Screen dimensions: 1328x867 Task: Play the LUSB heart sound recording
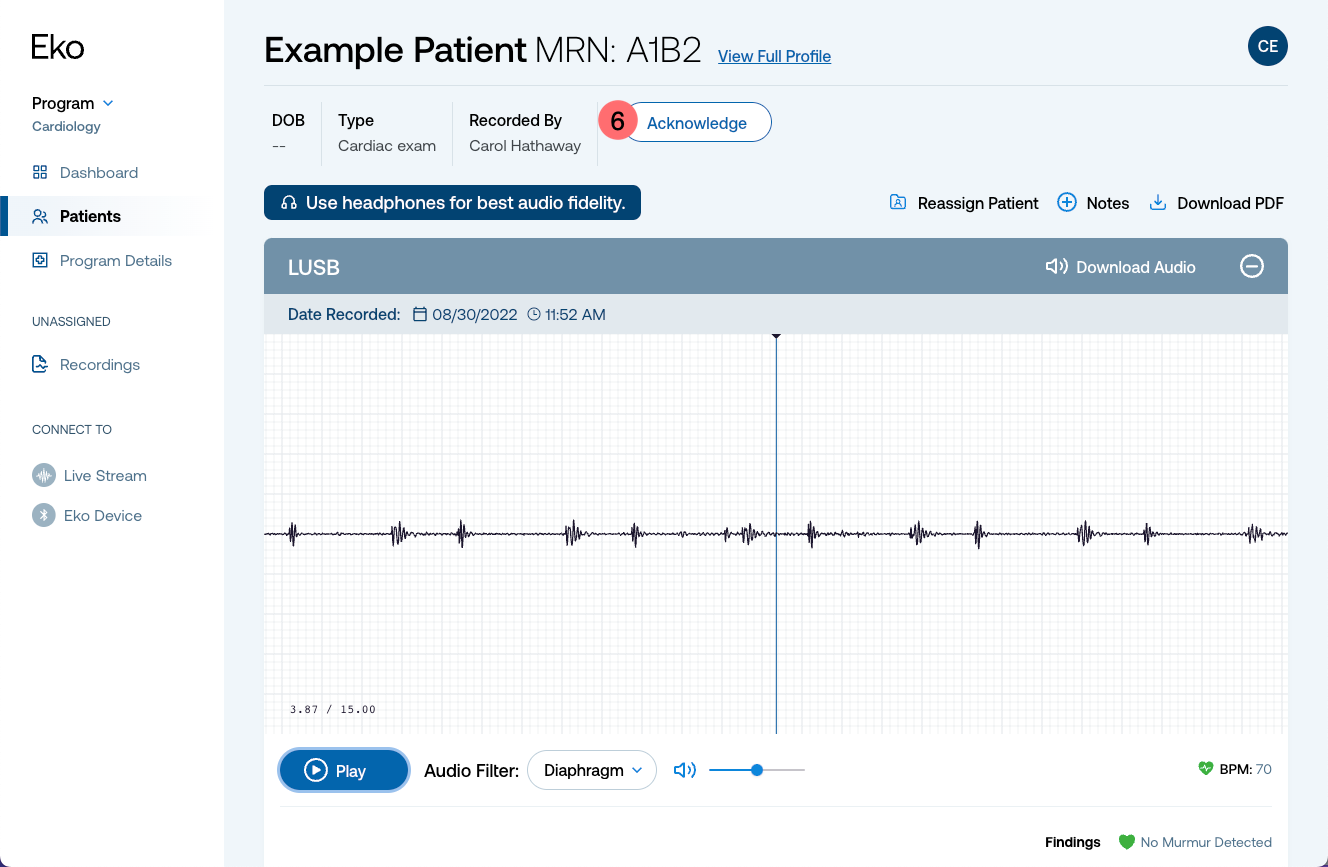pos(344,770)
